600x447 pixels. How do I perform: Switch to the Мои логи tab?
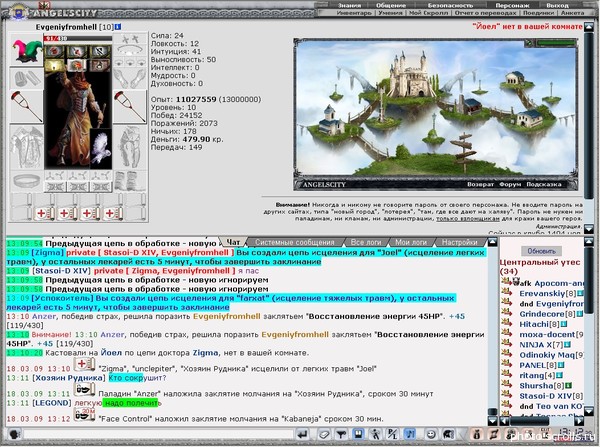(x=411, y=242)
